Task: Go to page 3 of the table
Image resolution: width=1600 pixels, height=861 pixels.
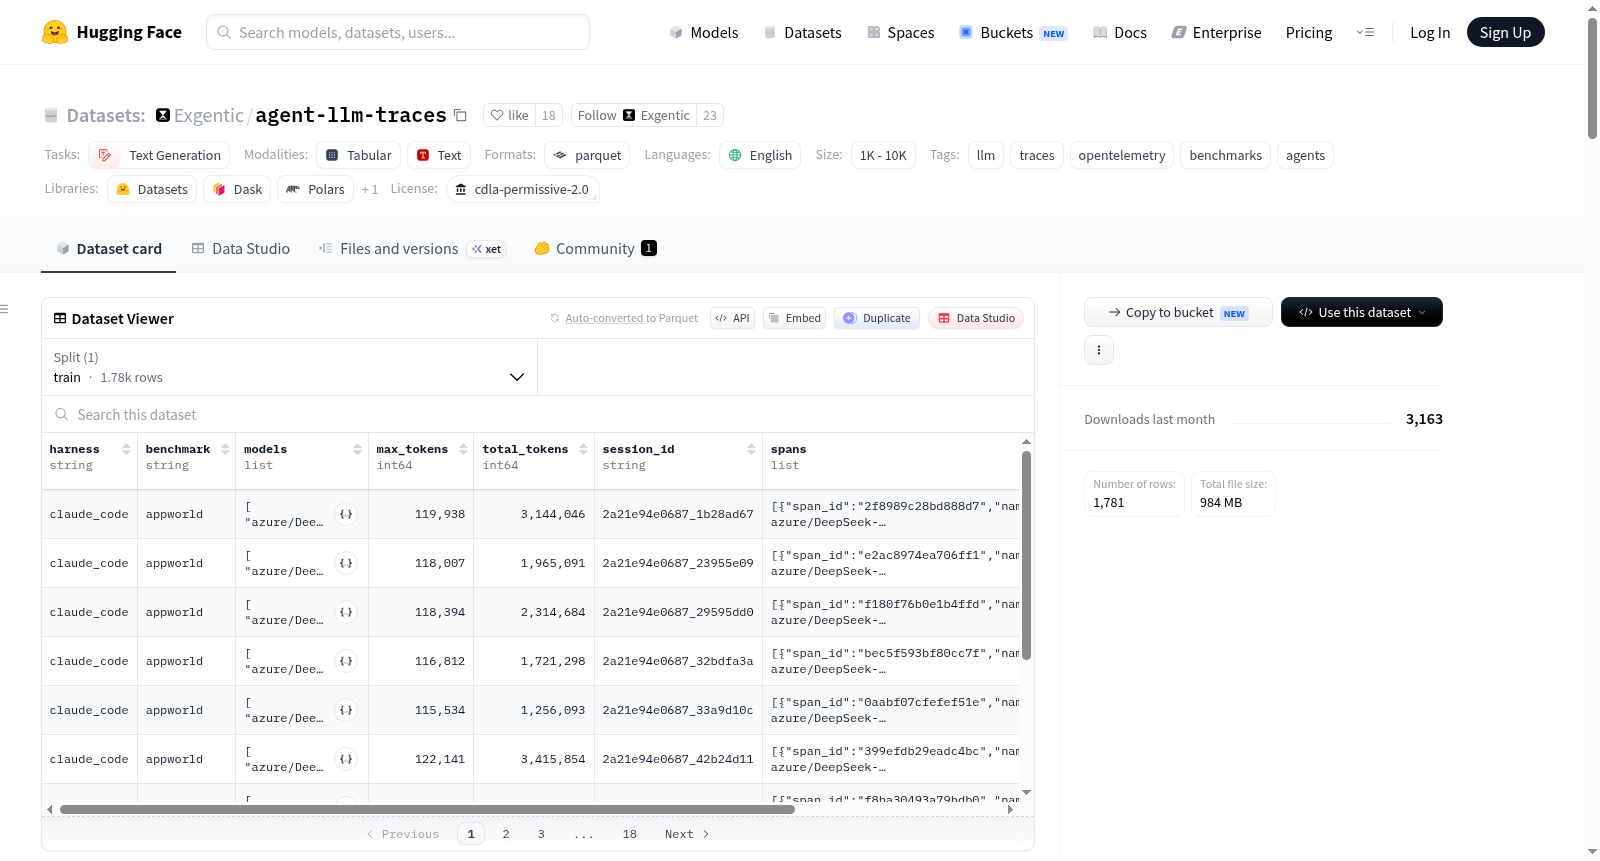Action: tap(541, 834)
